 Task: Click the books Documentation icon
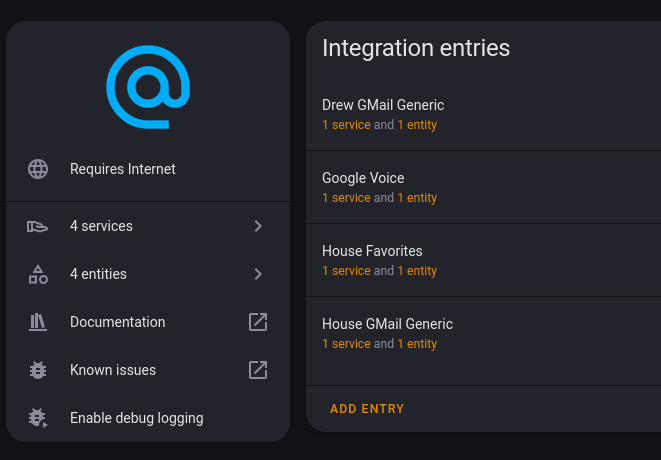coord(38,322)
